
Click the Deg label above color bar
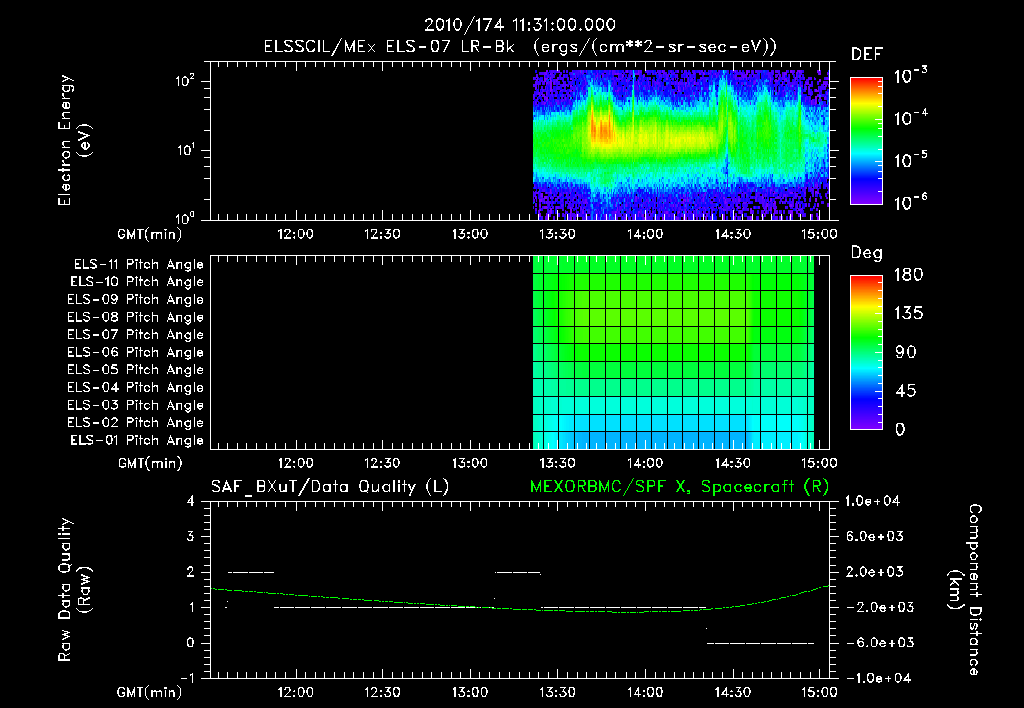[x=866, y=253]
